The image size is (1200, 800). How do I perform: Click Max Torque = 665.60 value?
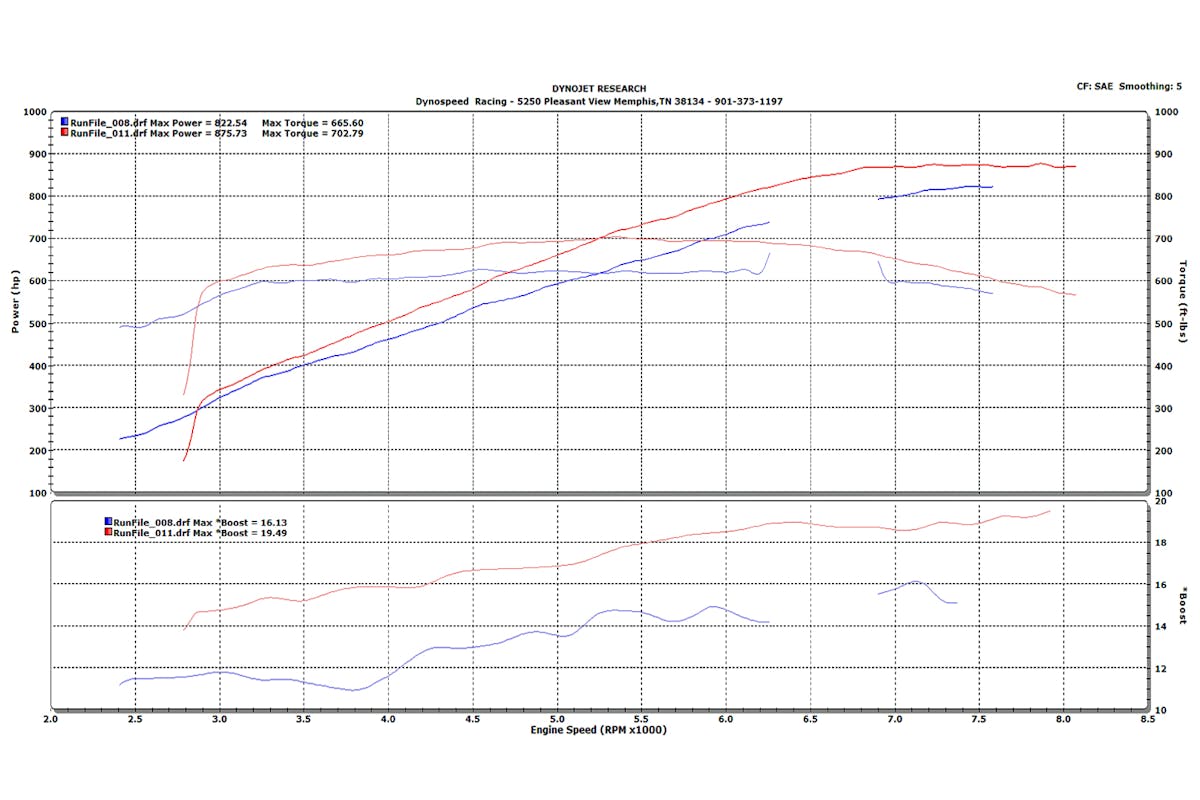[312, 122]
